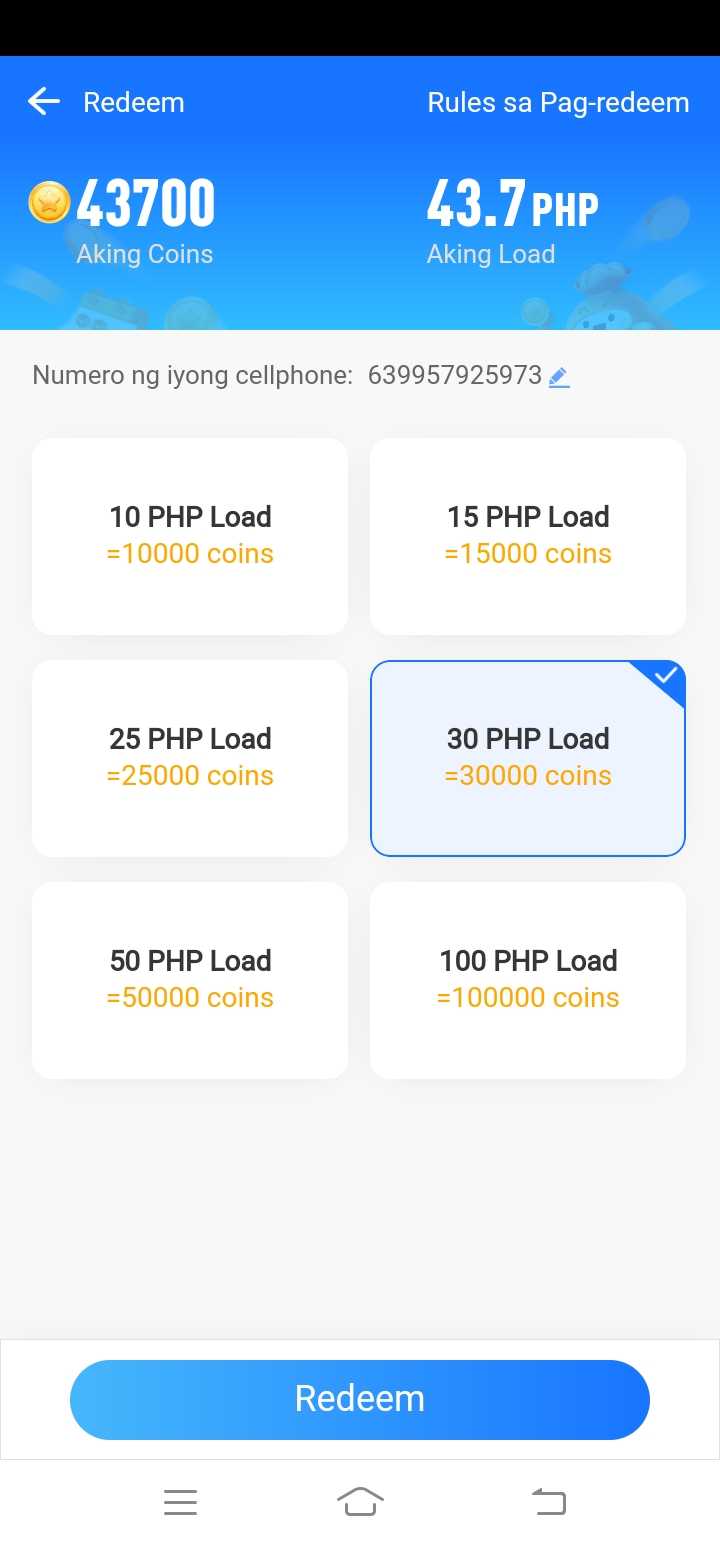Image resolution: width=720 pixels, height=1544 pixels.
Task: Open Rules sa Pag-redeem
Action: 558,102
